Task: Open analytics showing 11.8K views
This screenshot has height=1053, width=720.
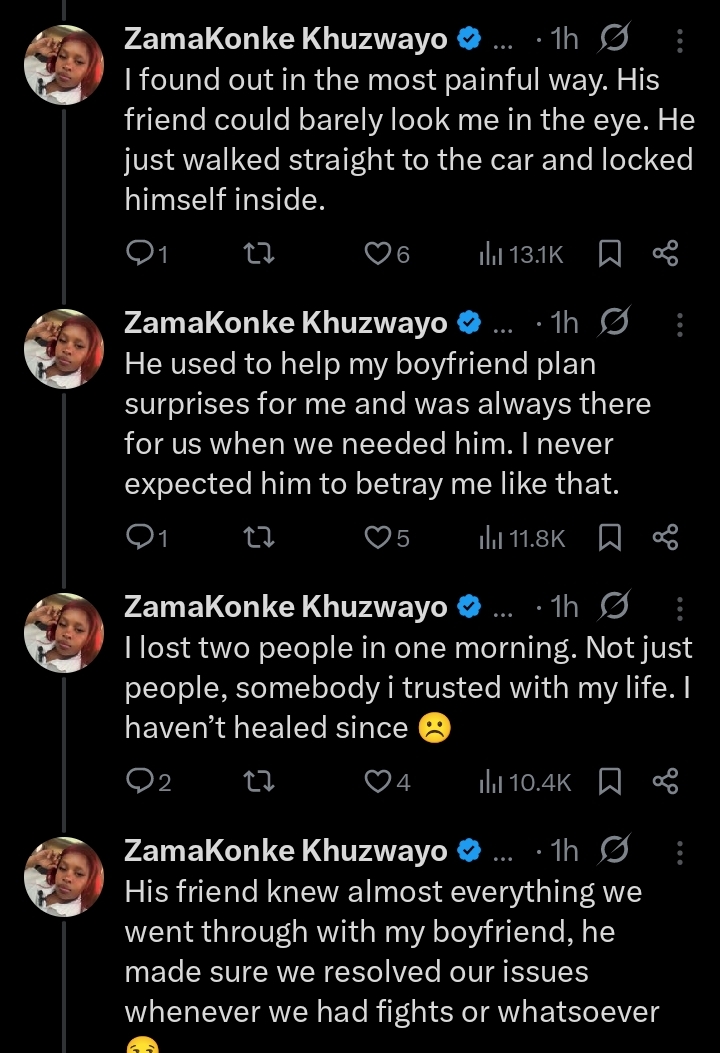Action: pyautogui.click(x=489, y=539)
